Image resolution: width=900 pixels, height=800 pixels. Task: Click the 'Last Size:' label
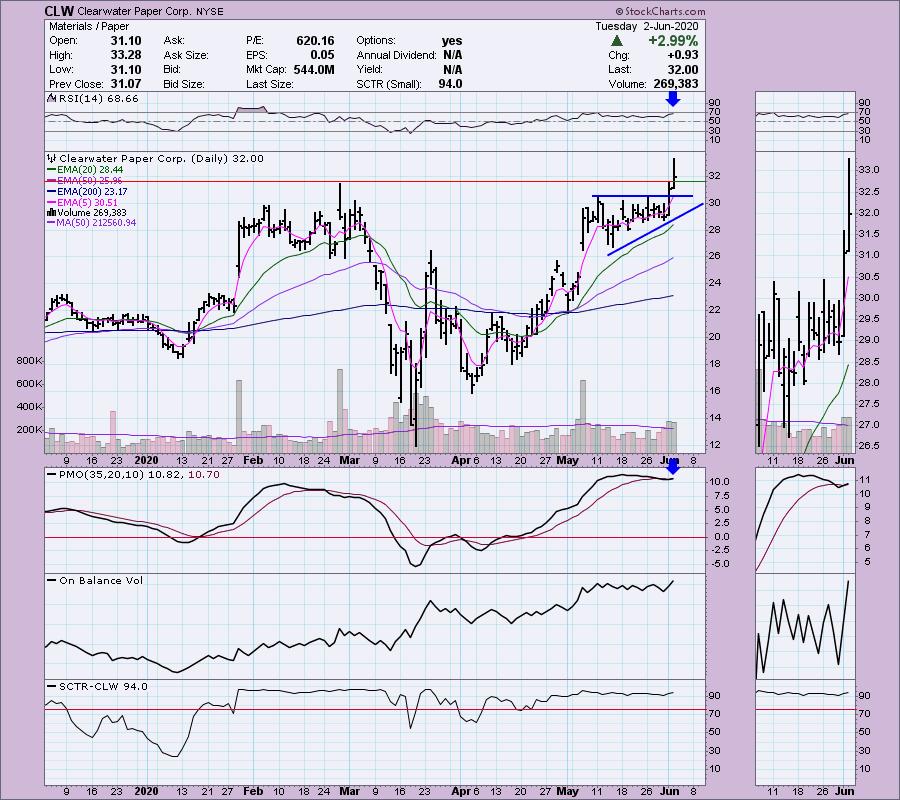coord(270,84)
